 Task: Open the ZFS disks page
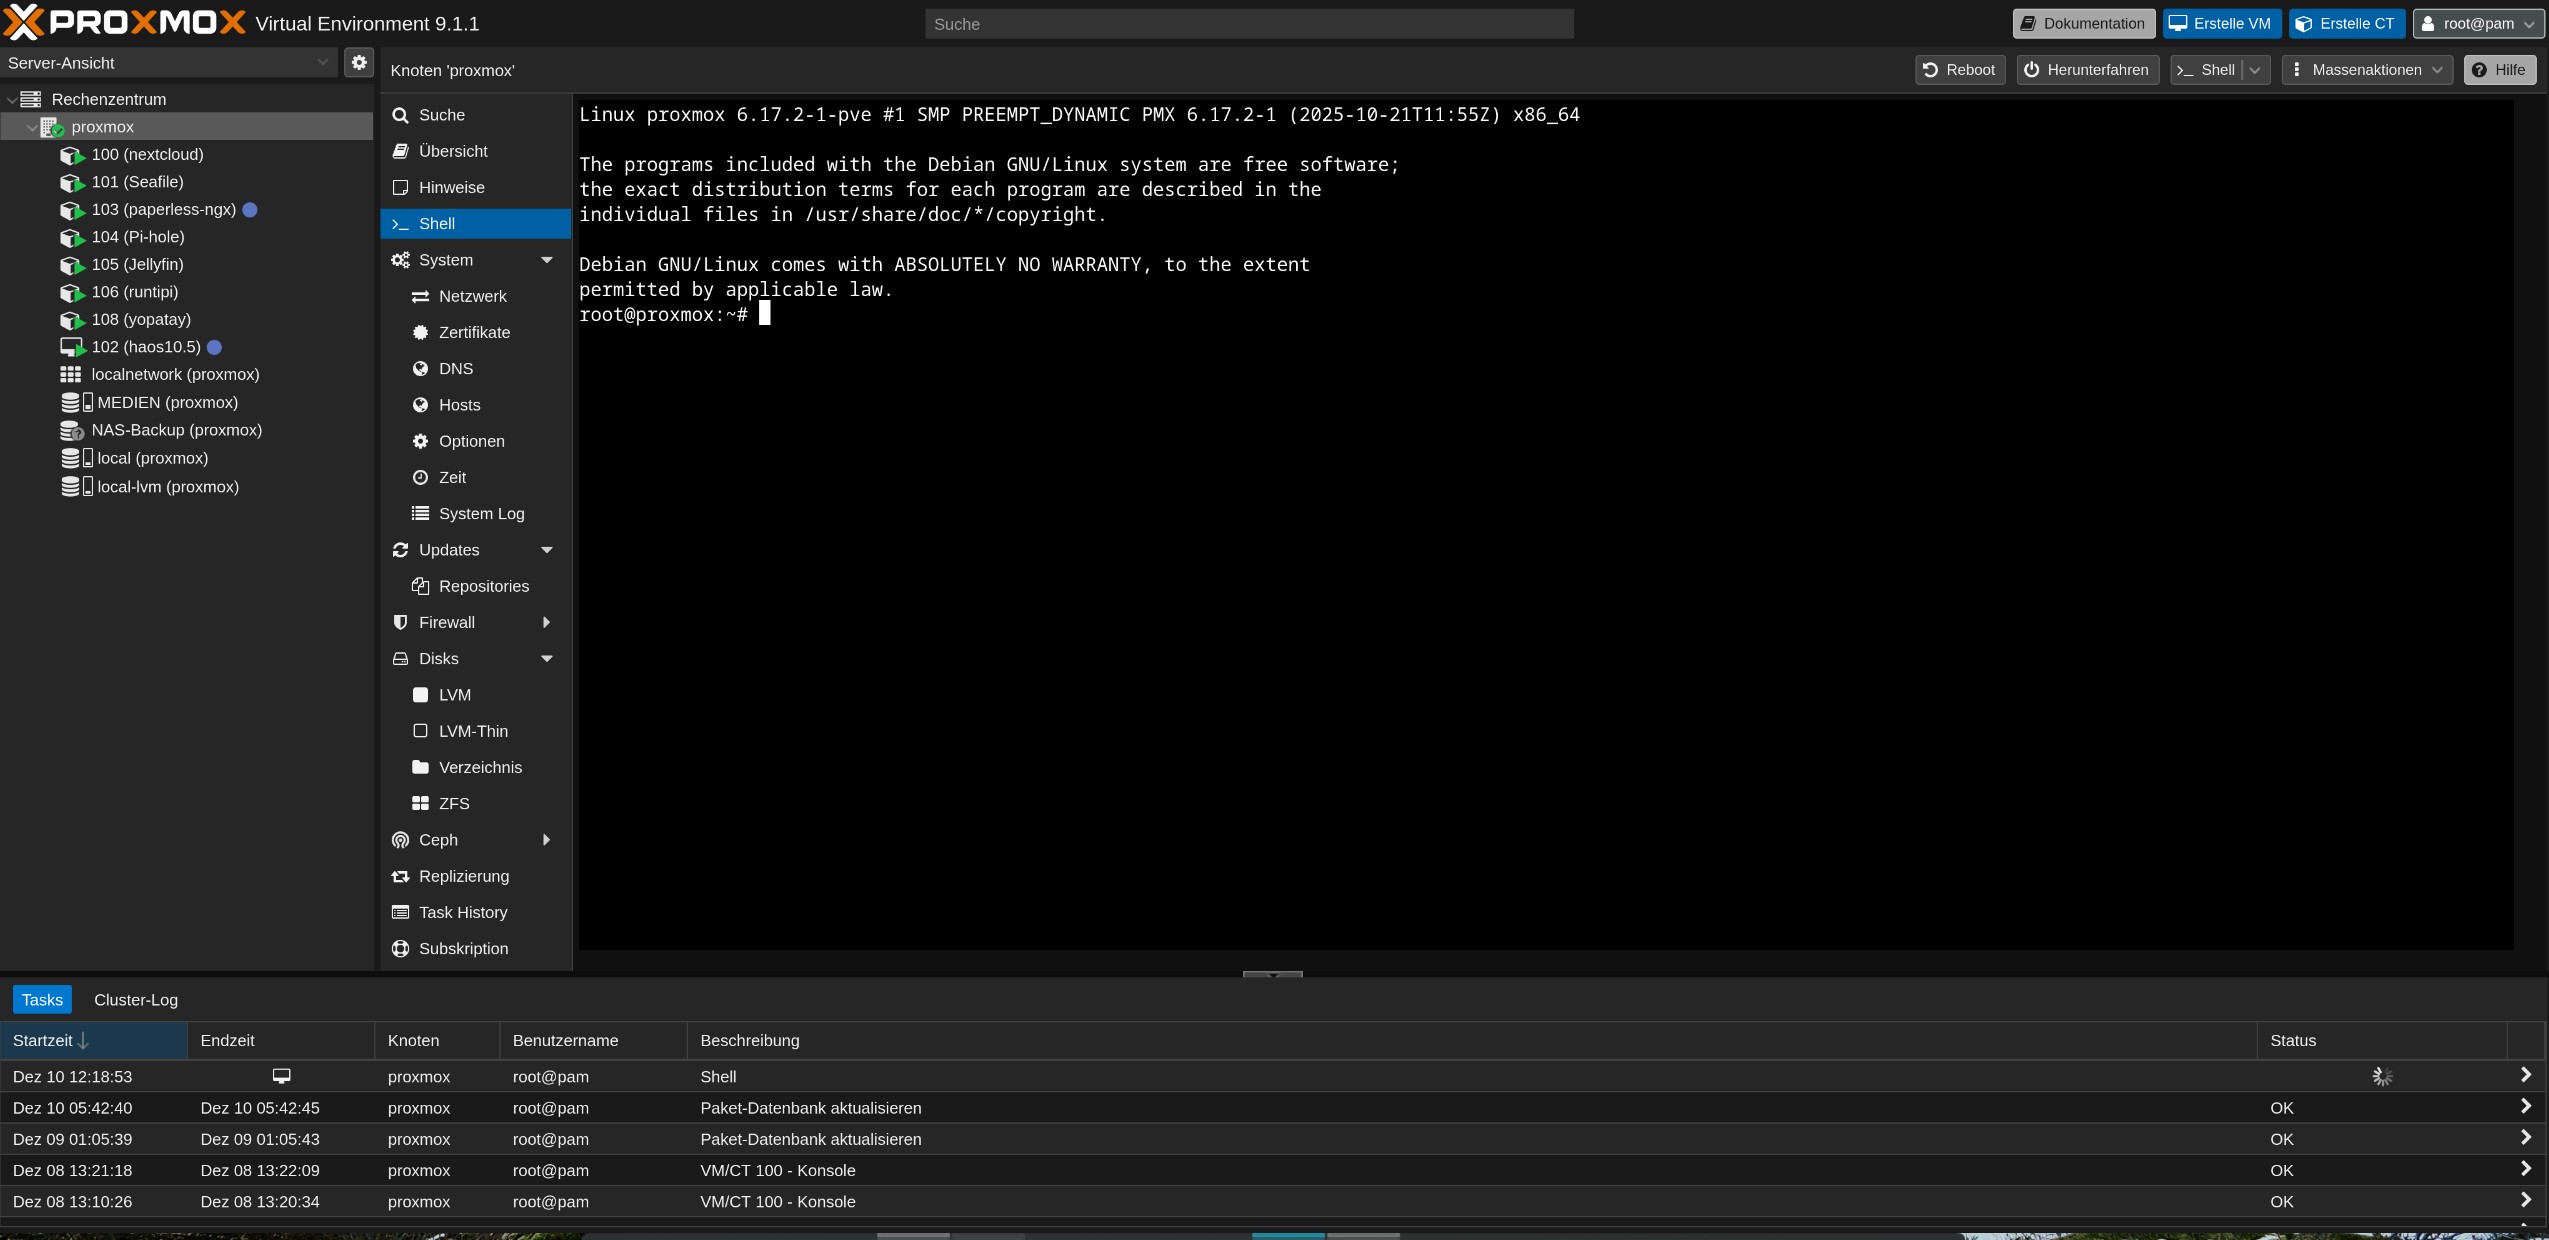[453, 803]
